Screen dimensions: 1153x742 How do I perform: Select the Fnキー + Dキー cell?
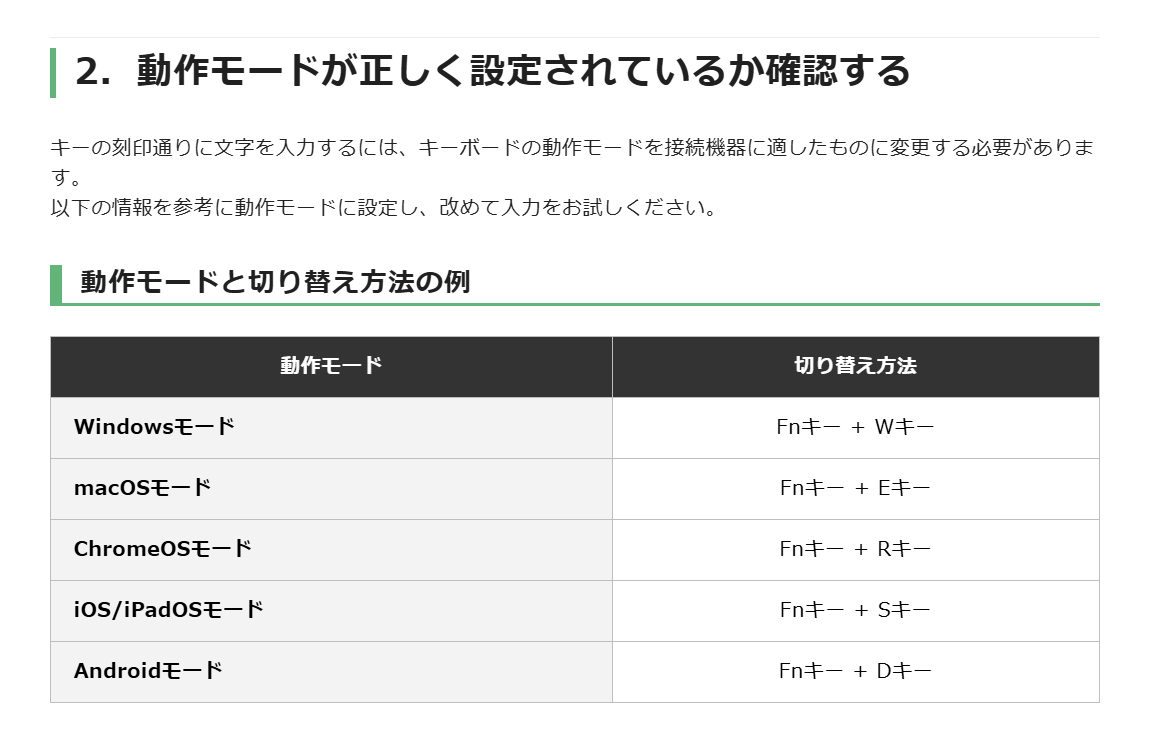[855, 671]
